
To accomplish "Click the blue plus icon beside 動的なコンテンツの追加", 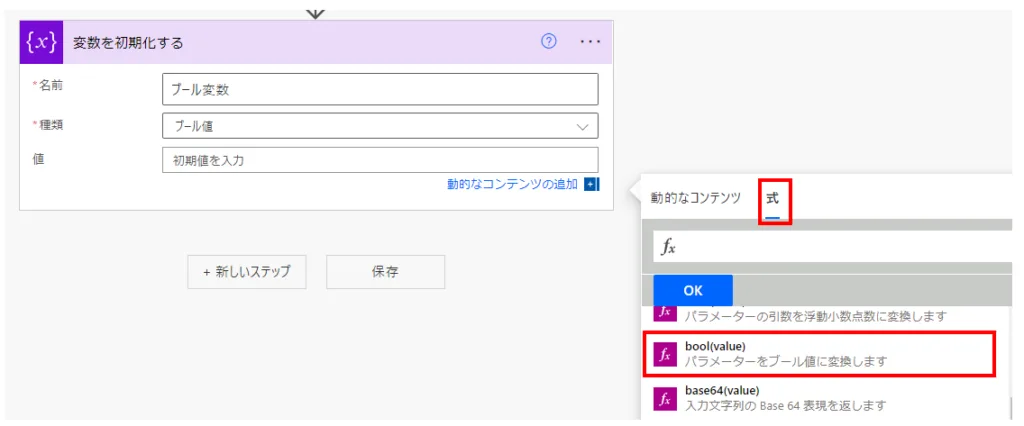I will pyautogui.click(x=591, y=184).
